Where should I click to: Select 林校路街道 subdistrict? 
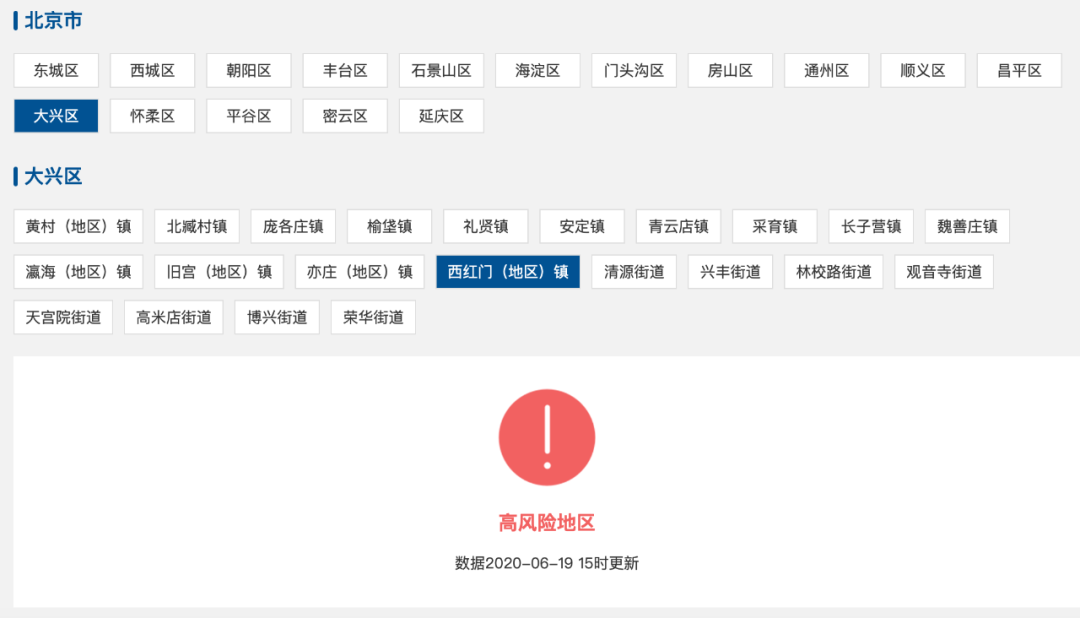point(834,272)
